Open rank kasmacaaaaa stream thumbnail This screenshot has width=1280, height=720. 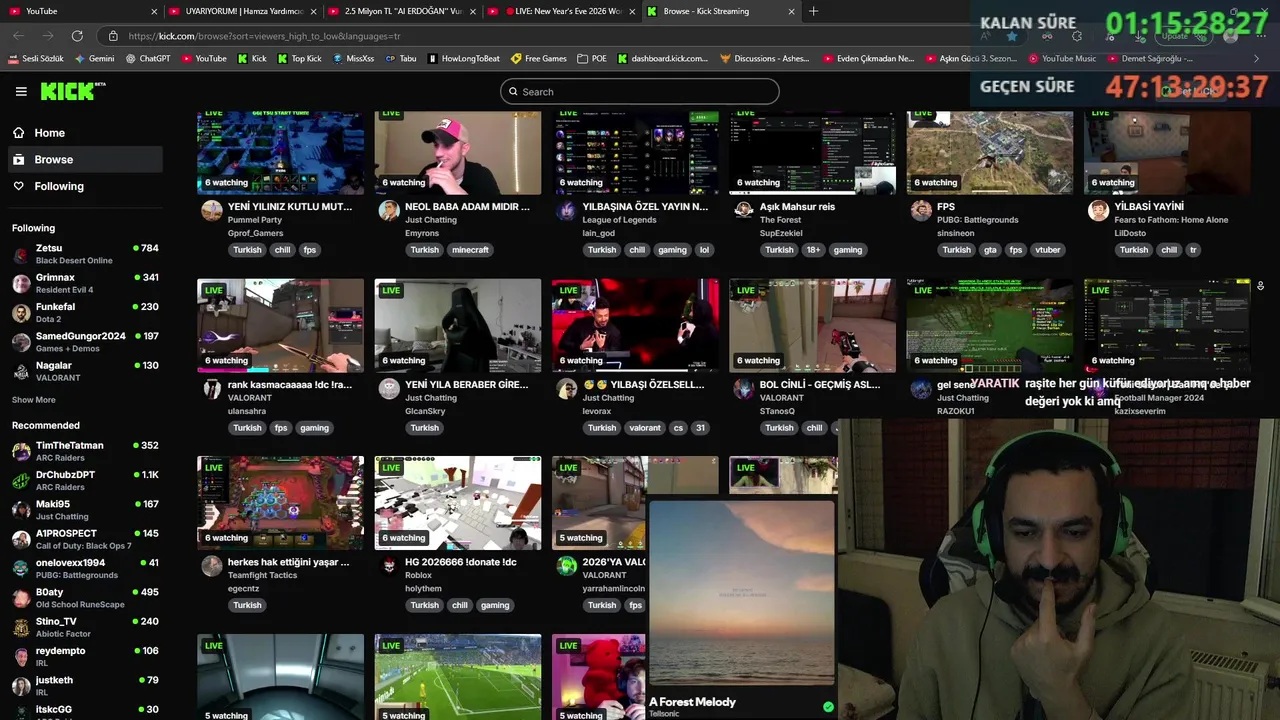point(281,325)
